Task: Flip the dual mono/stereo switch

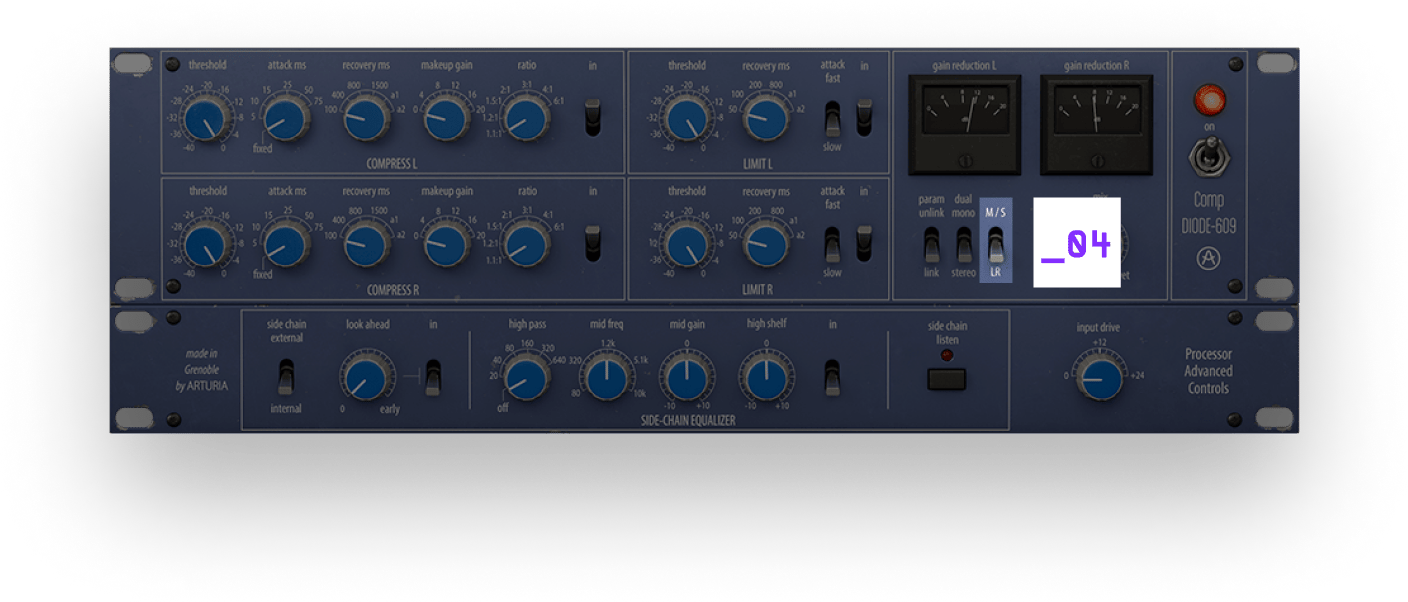Action: pyautogui.click(x=964, y=244)
